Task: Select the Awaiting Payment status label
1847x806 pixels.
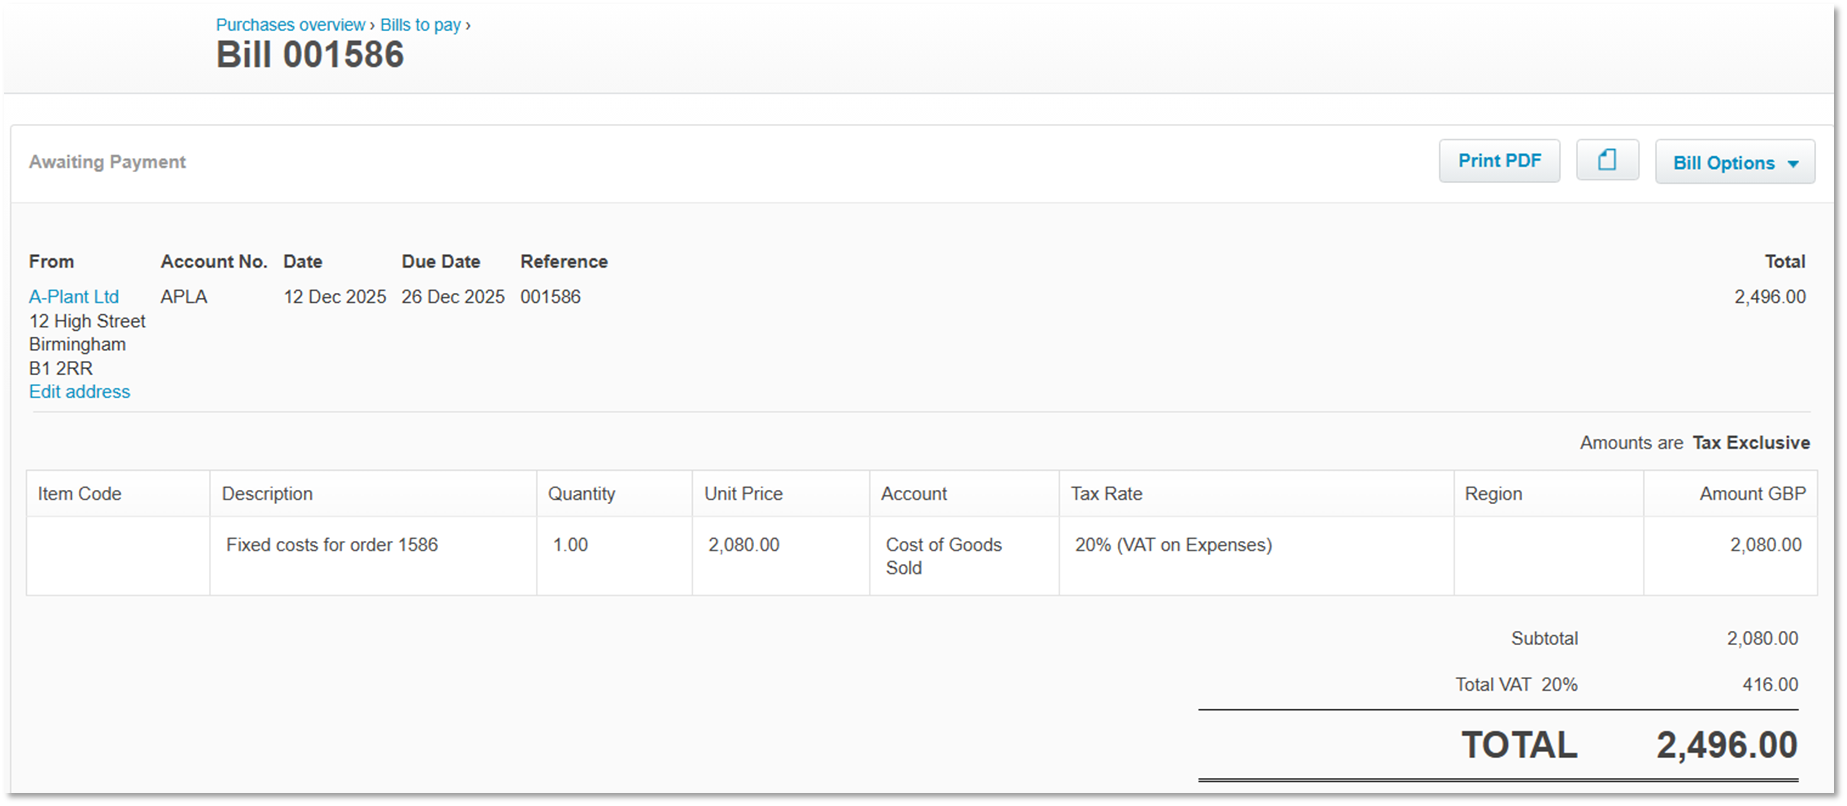Action: tap(107, 162)
